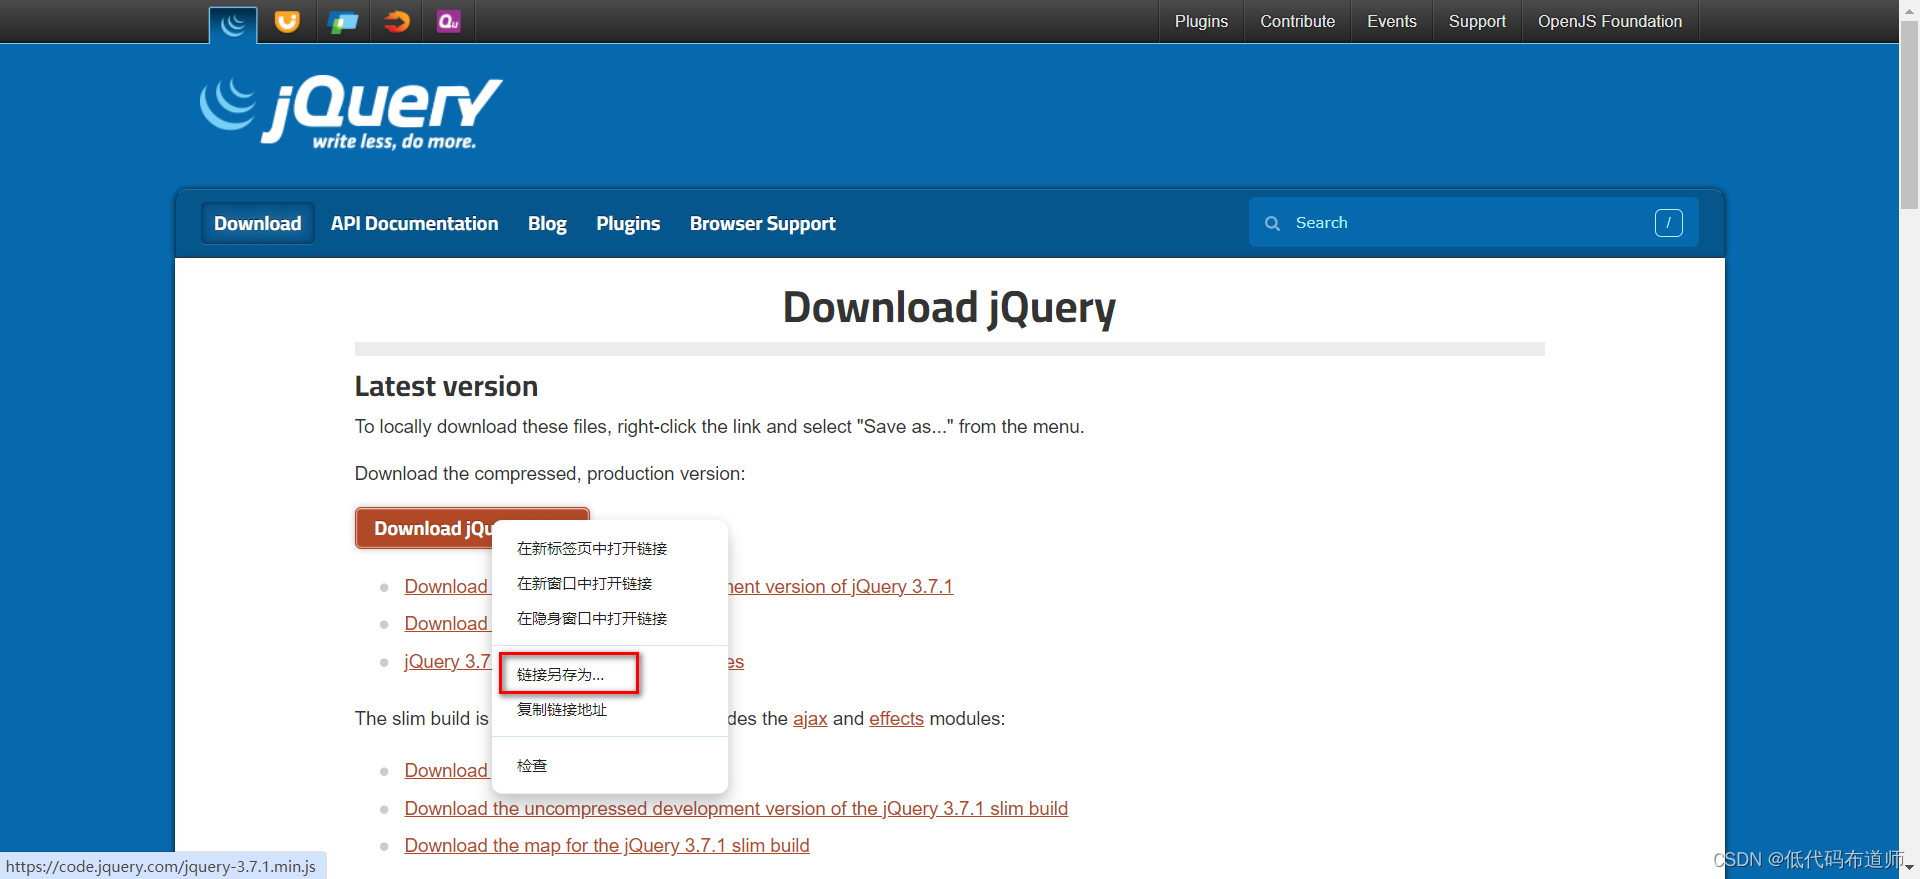Choose save link as (链接另存为...)
Image resolution: width=1920 pixels, height=879 pixels.
(x=609, y=674)
